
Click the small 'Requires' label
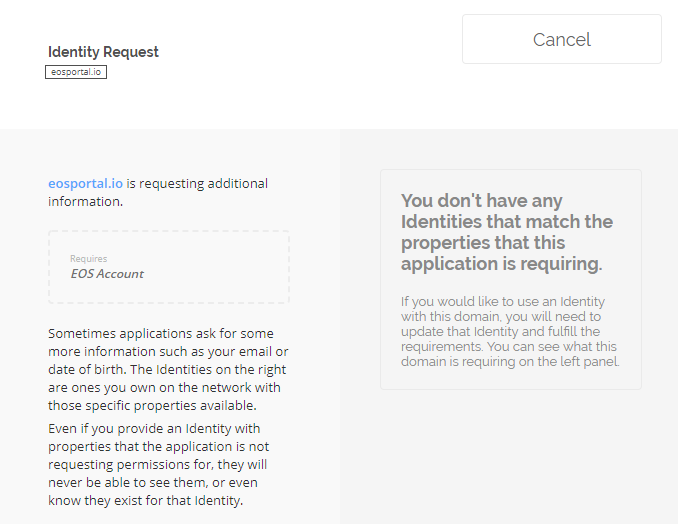pos(88,259)
